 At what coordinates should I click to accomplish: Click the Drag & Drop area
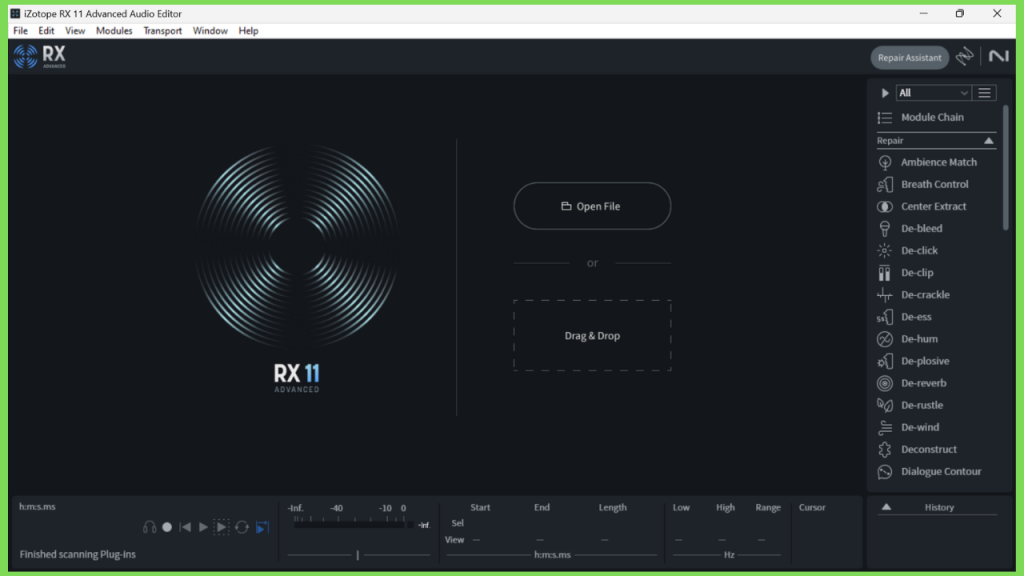click(592, 336)
